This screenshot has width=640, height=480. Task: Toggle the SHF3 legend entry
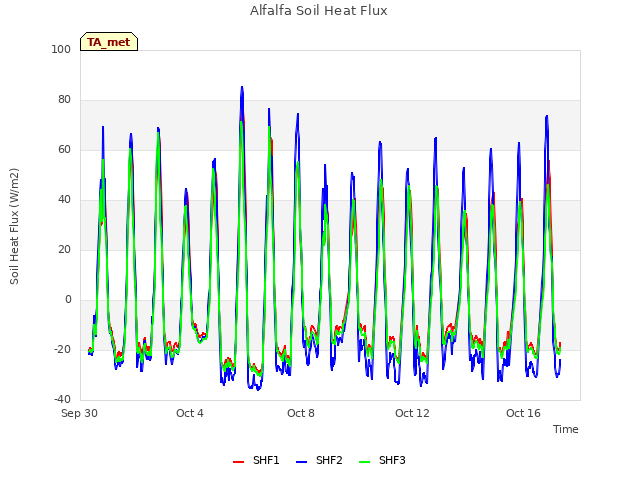click(x=382, y=460)
